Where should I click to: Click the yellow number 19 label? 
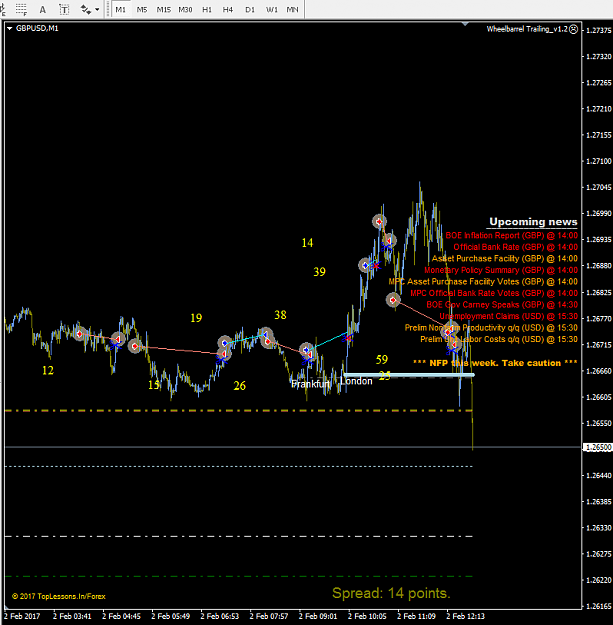coord(196,318)
